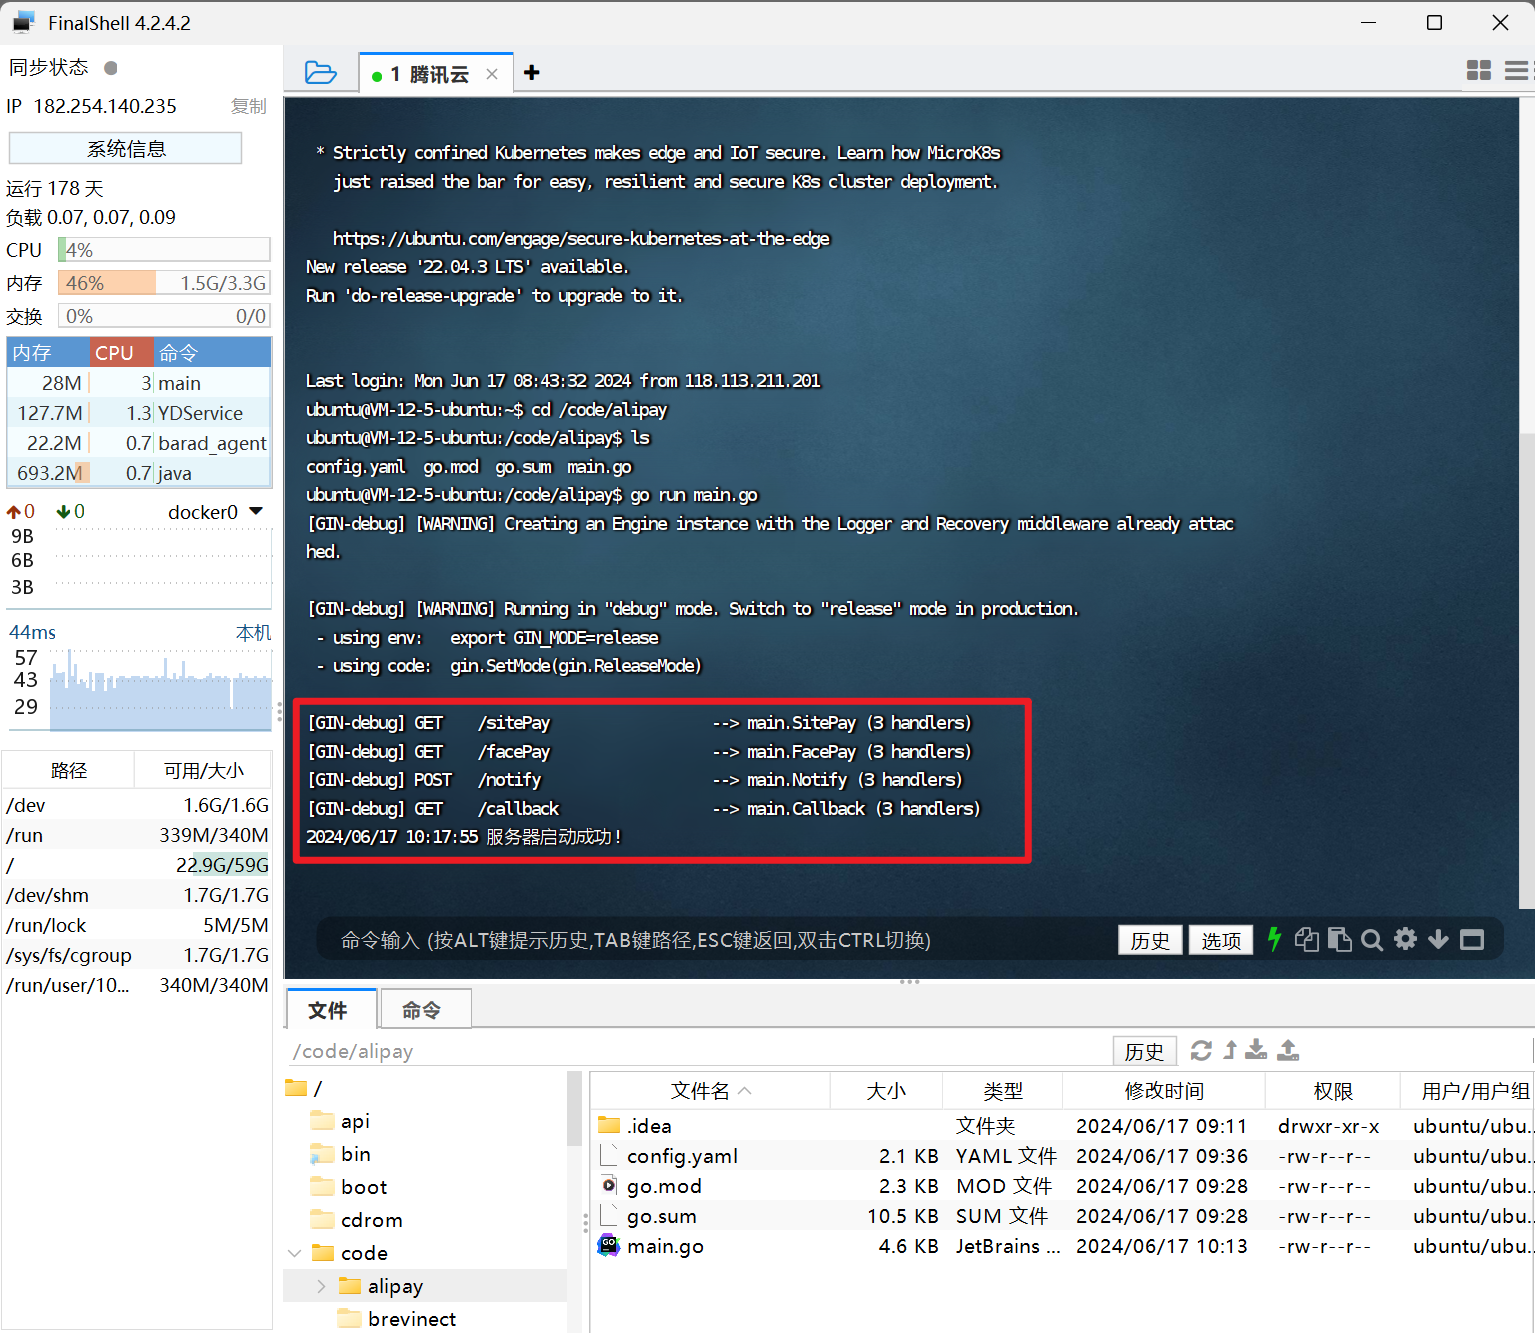
Task: Collapse the code folder in tree
Action: point(295,1253)
